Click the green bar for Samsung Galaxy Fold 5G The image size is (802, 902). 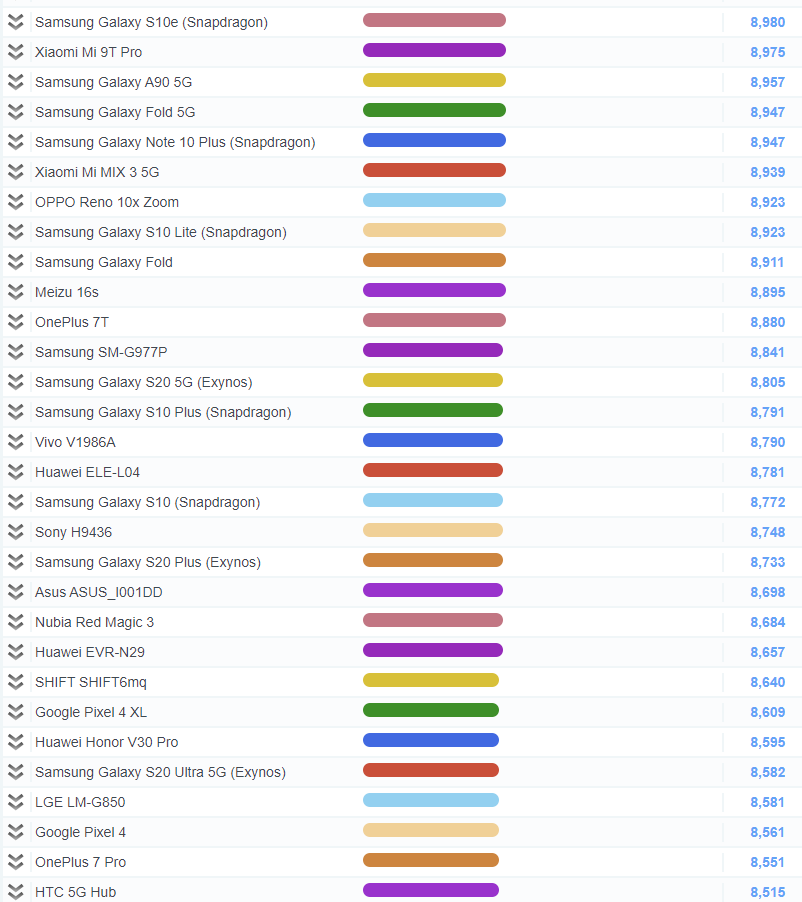434,110
